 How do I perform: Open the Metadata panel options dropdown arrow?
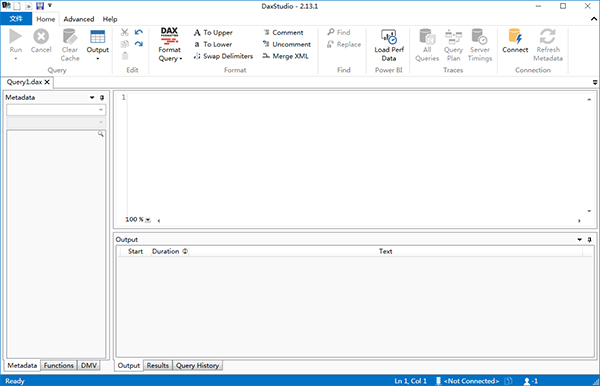[92, 98]
